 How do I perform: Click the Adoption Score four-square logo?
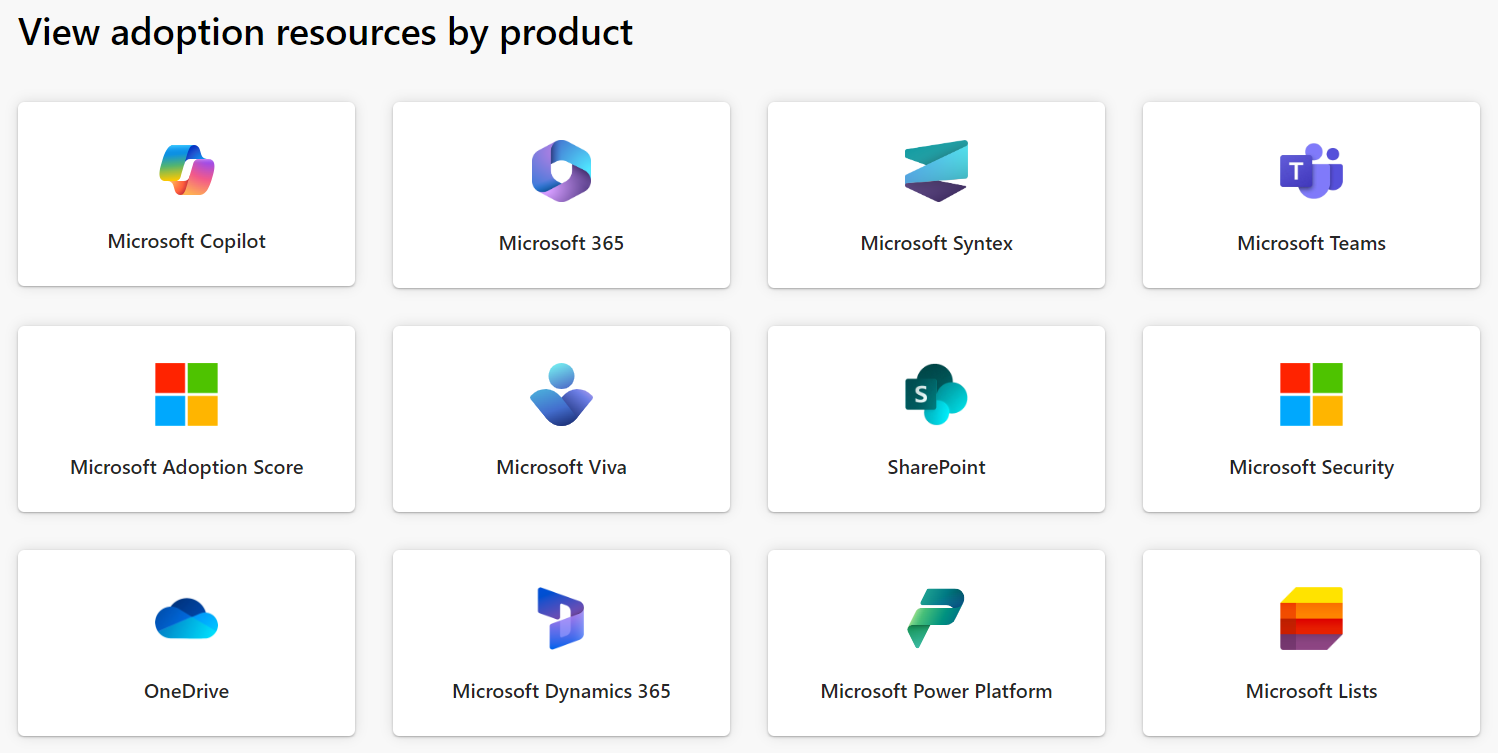[187, 394]
